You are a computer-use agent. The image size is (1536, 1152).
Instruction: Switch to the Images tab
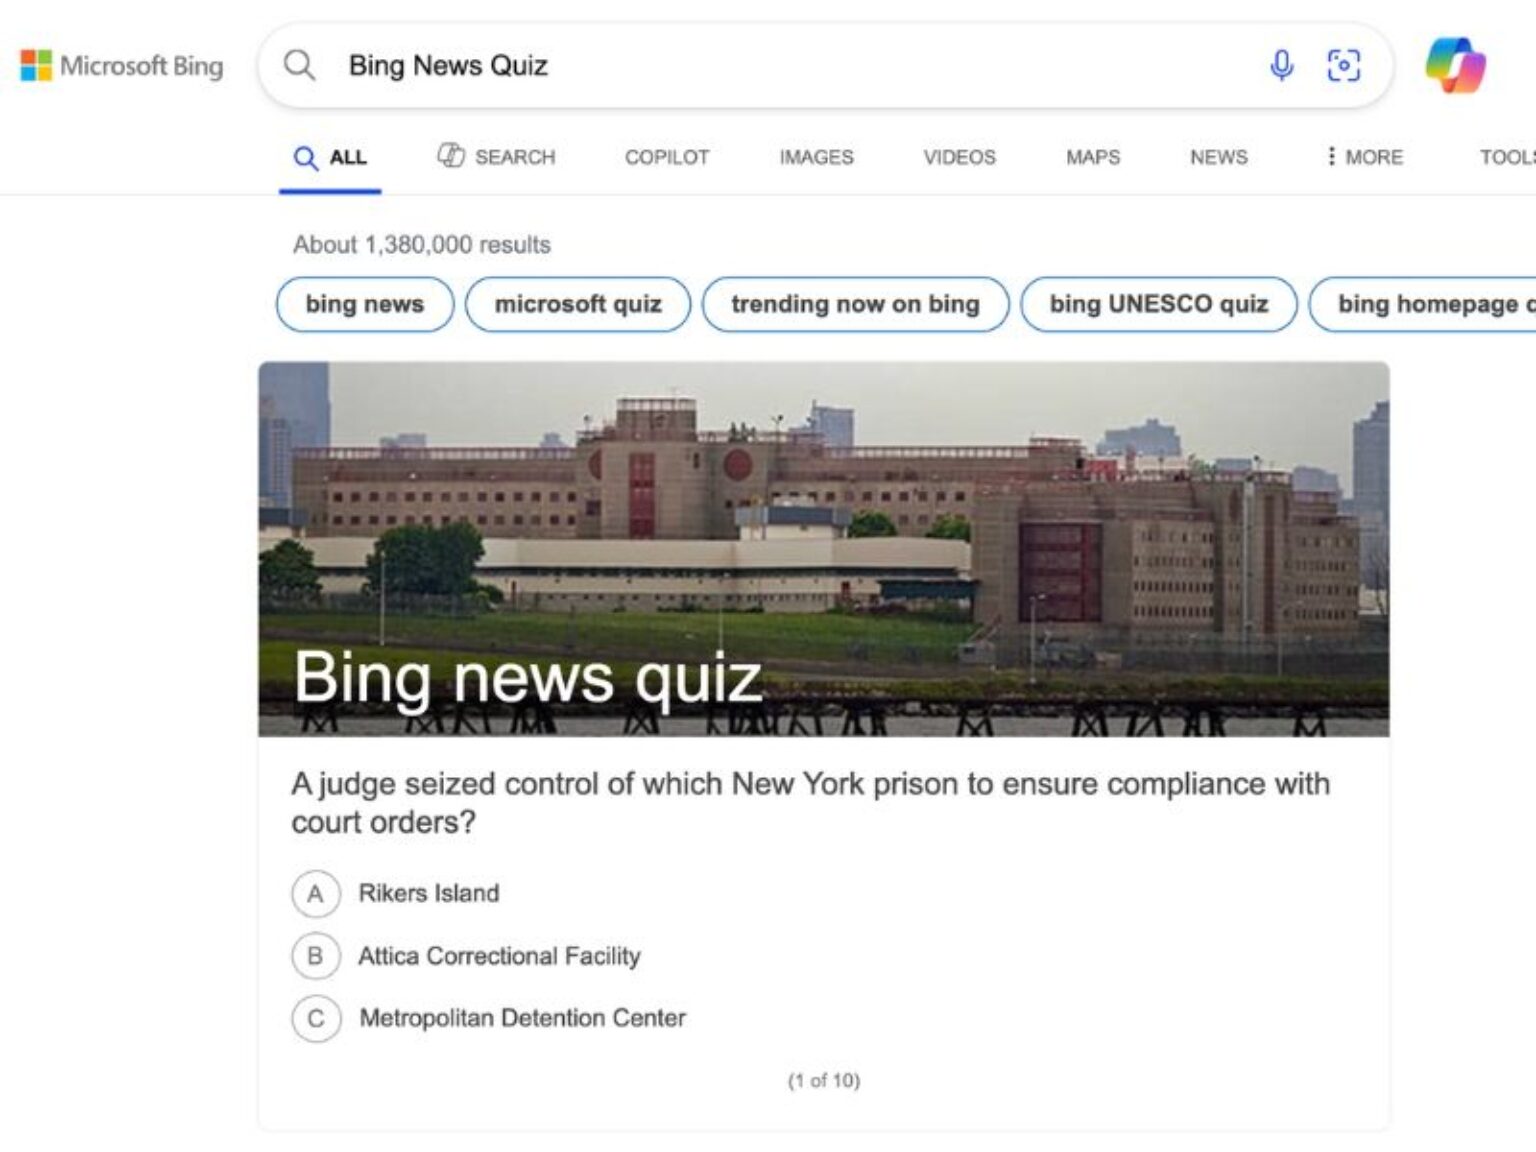coord(816,157)
